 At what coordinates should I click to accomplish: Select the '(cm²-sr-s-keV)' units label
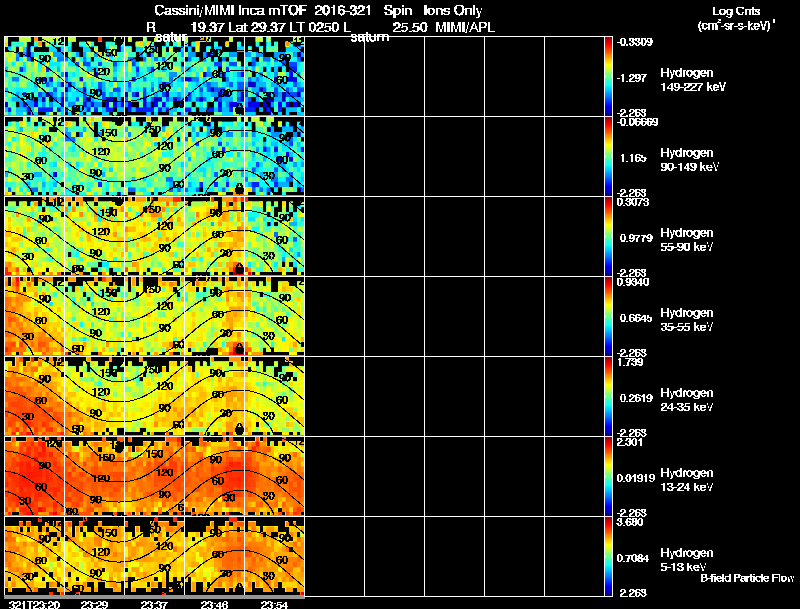point(736,26)
